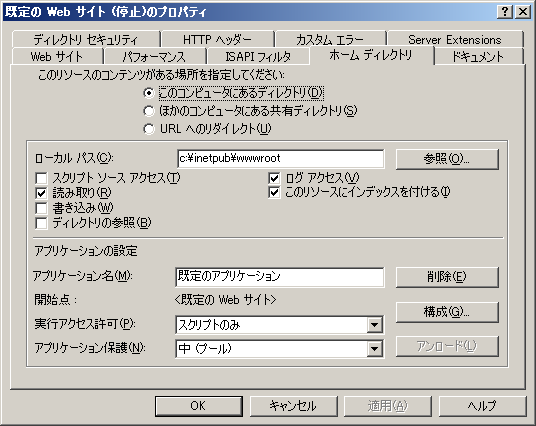Click the ローカル パス input field
The image size is (536, 426).
click(x=280, y=159)
